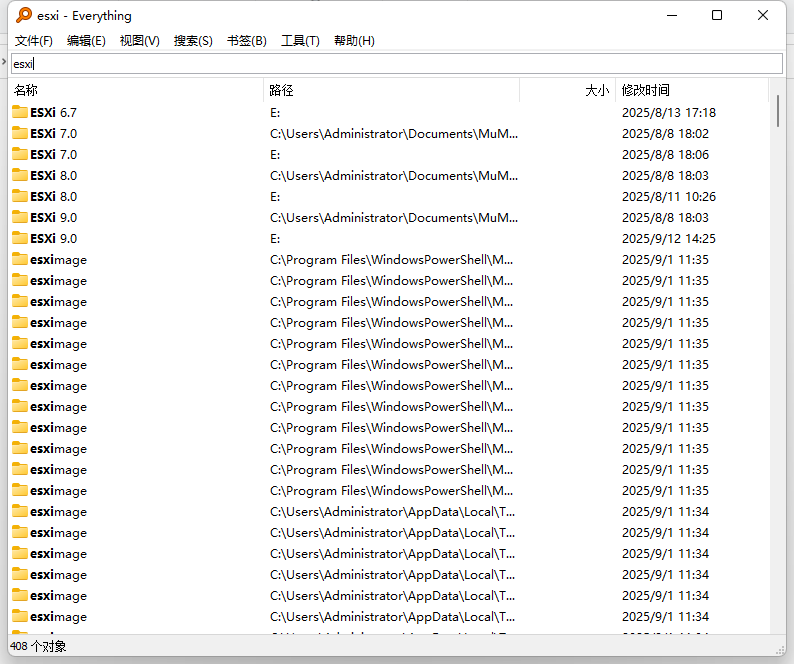
Task: Open the 编辑(E) menu
Action: [86, 41]
